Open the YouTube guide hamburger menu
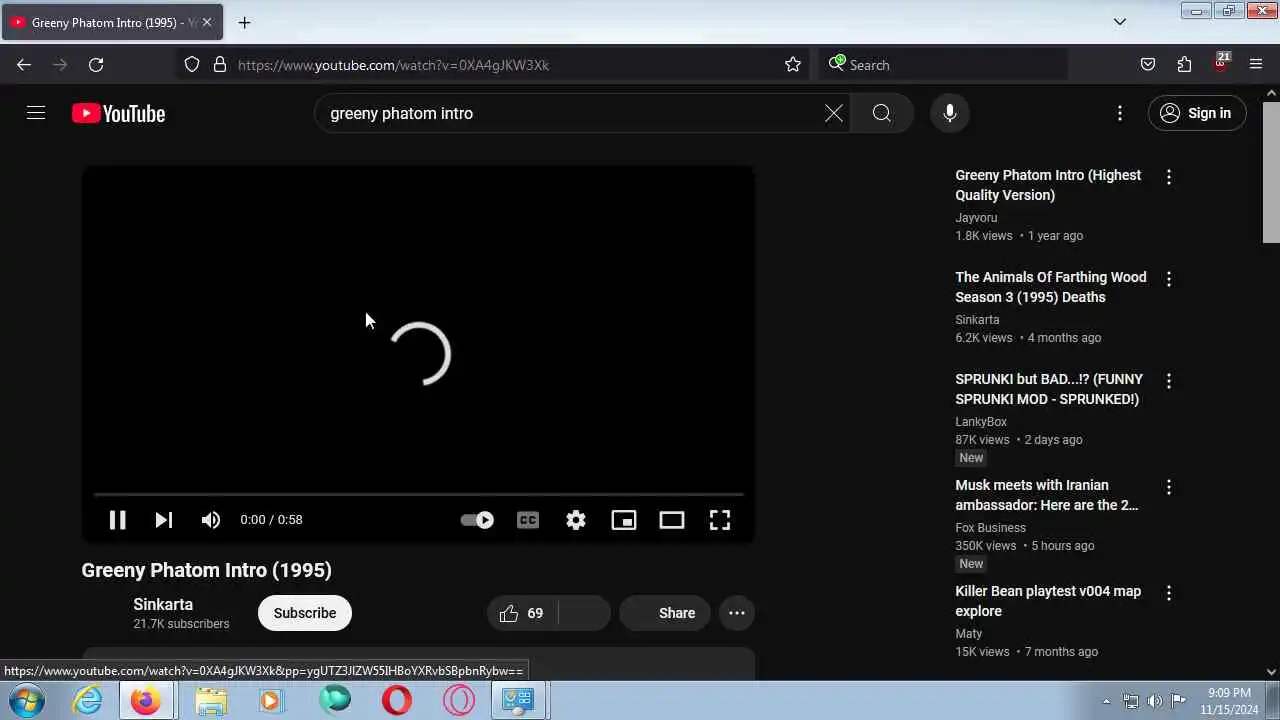This screenshot has height=720, width=1280. tap(36, 113)
